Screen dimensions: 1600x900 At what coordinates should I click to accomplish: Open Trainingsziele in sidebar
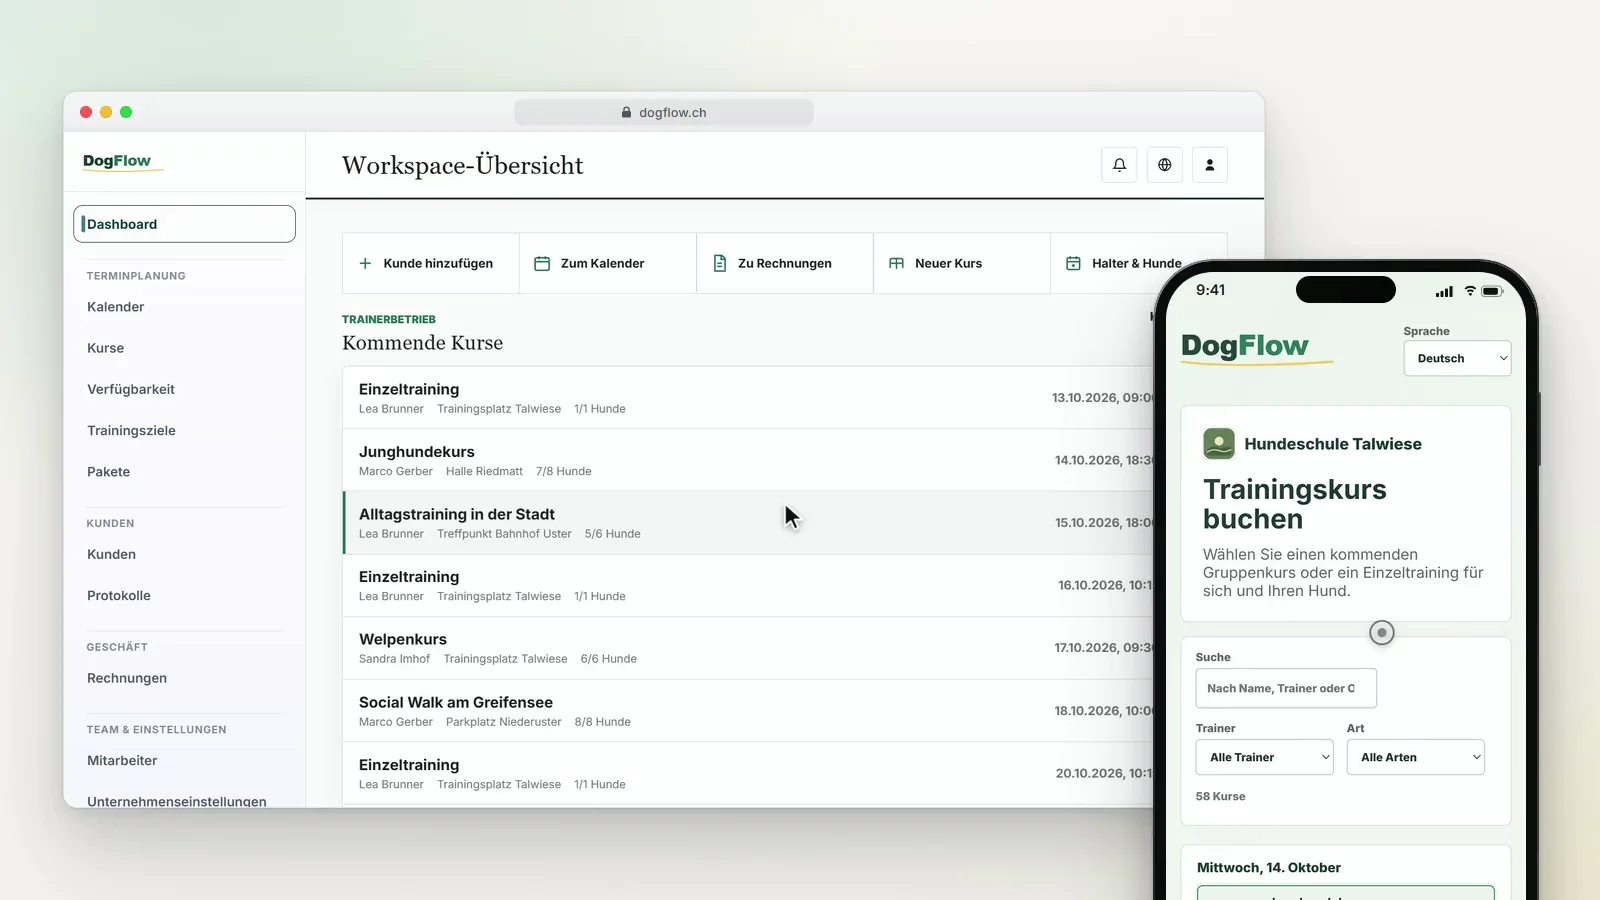coord(131,431)
